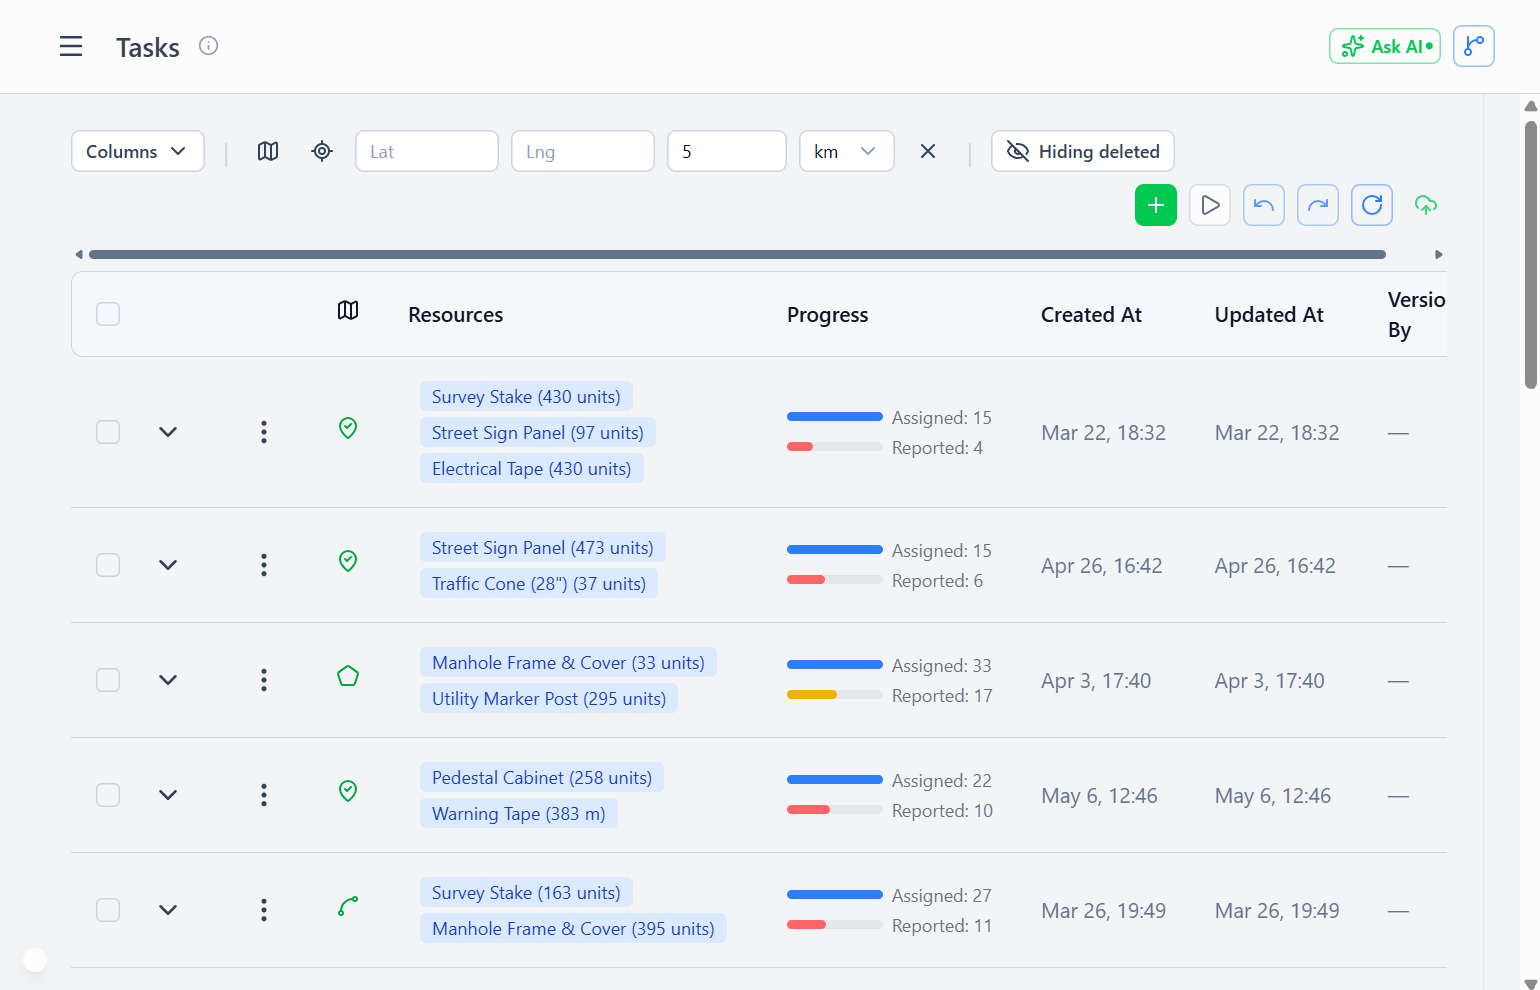This screenshot has width=1540, height=990.
Task: Expand the Apr 3, 17:40 task row
Action: click(x=168, y=680)
